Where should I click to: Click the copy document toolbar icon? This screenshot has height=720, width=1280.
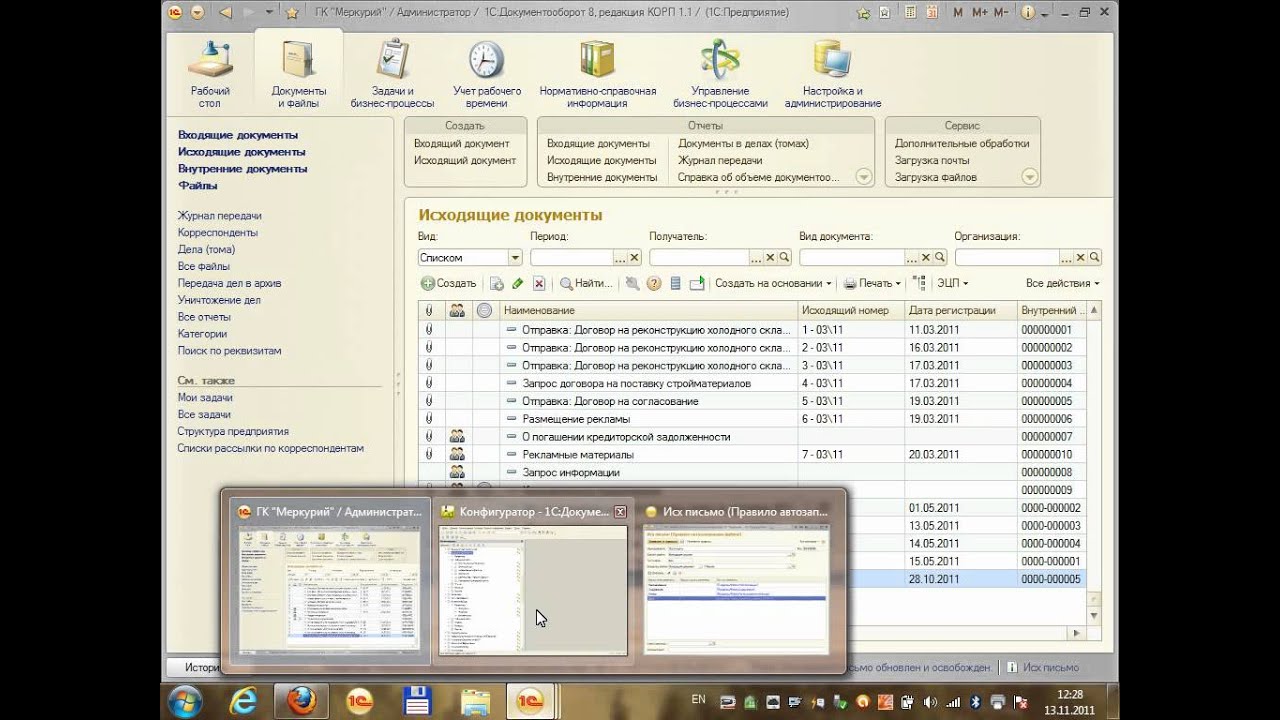coord(497,283)
